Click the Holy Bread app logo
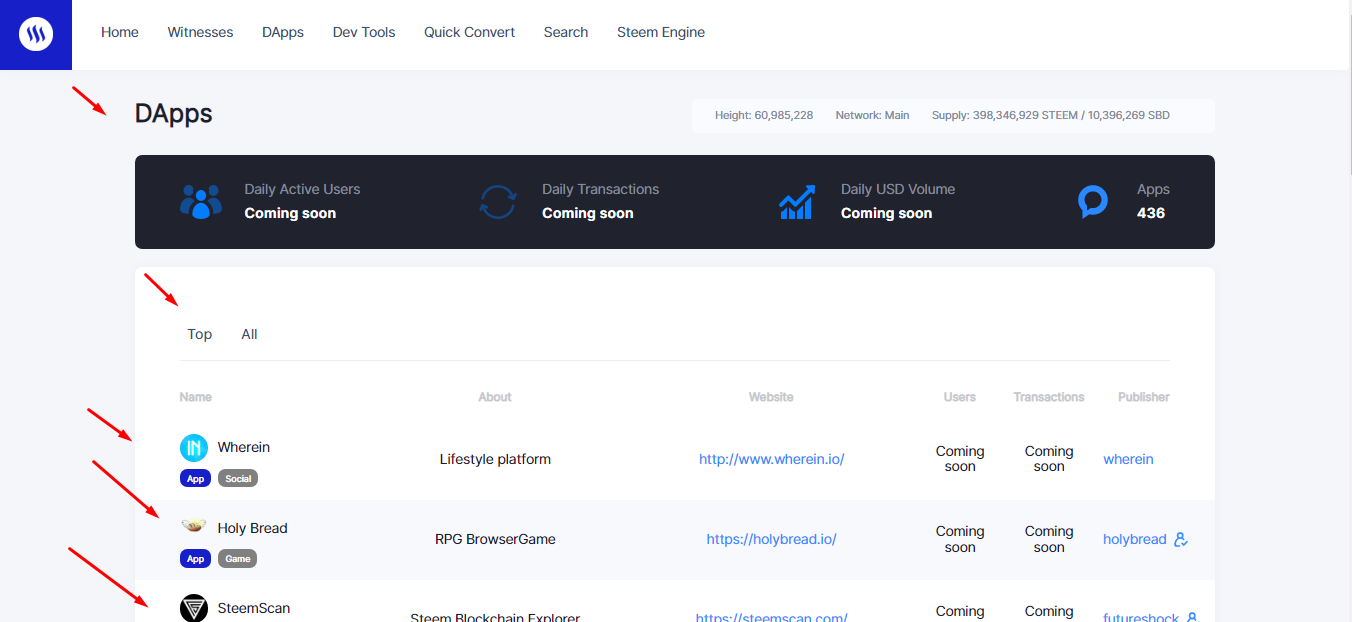The width and height of the screenshot is (1352, 622). [193, 527]
